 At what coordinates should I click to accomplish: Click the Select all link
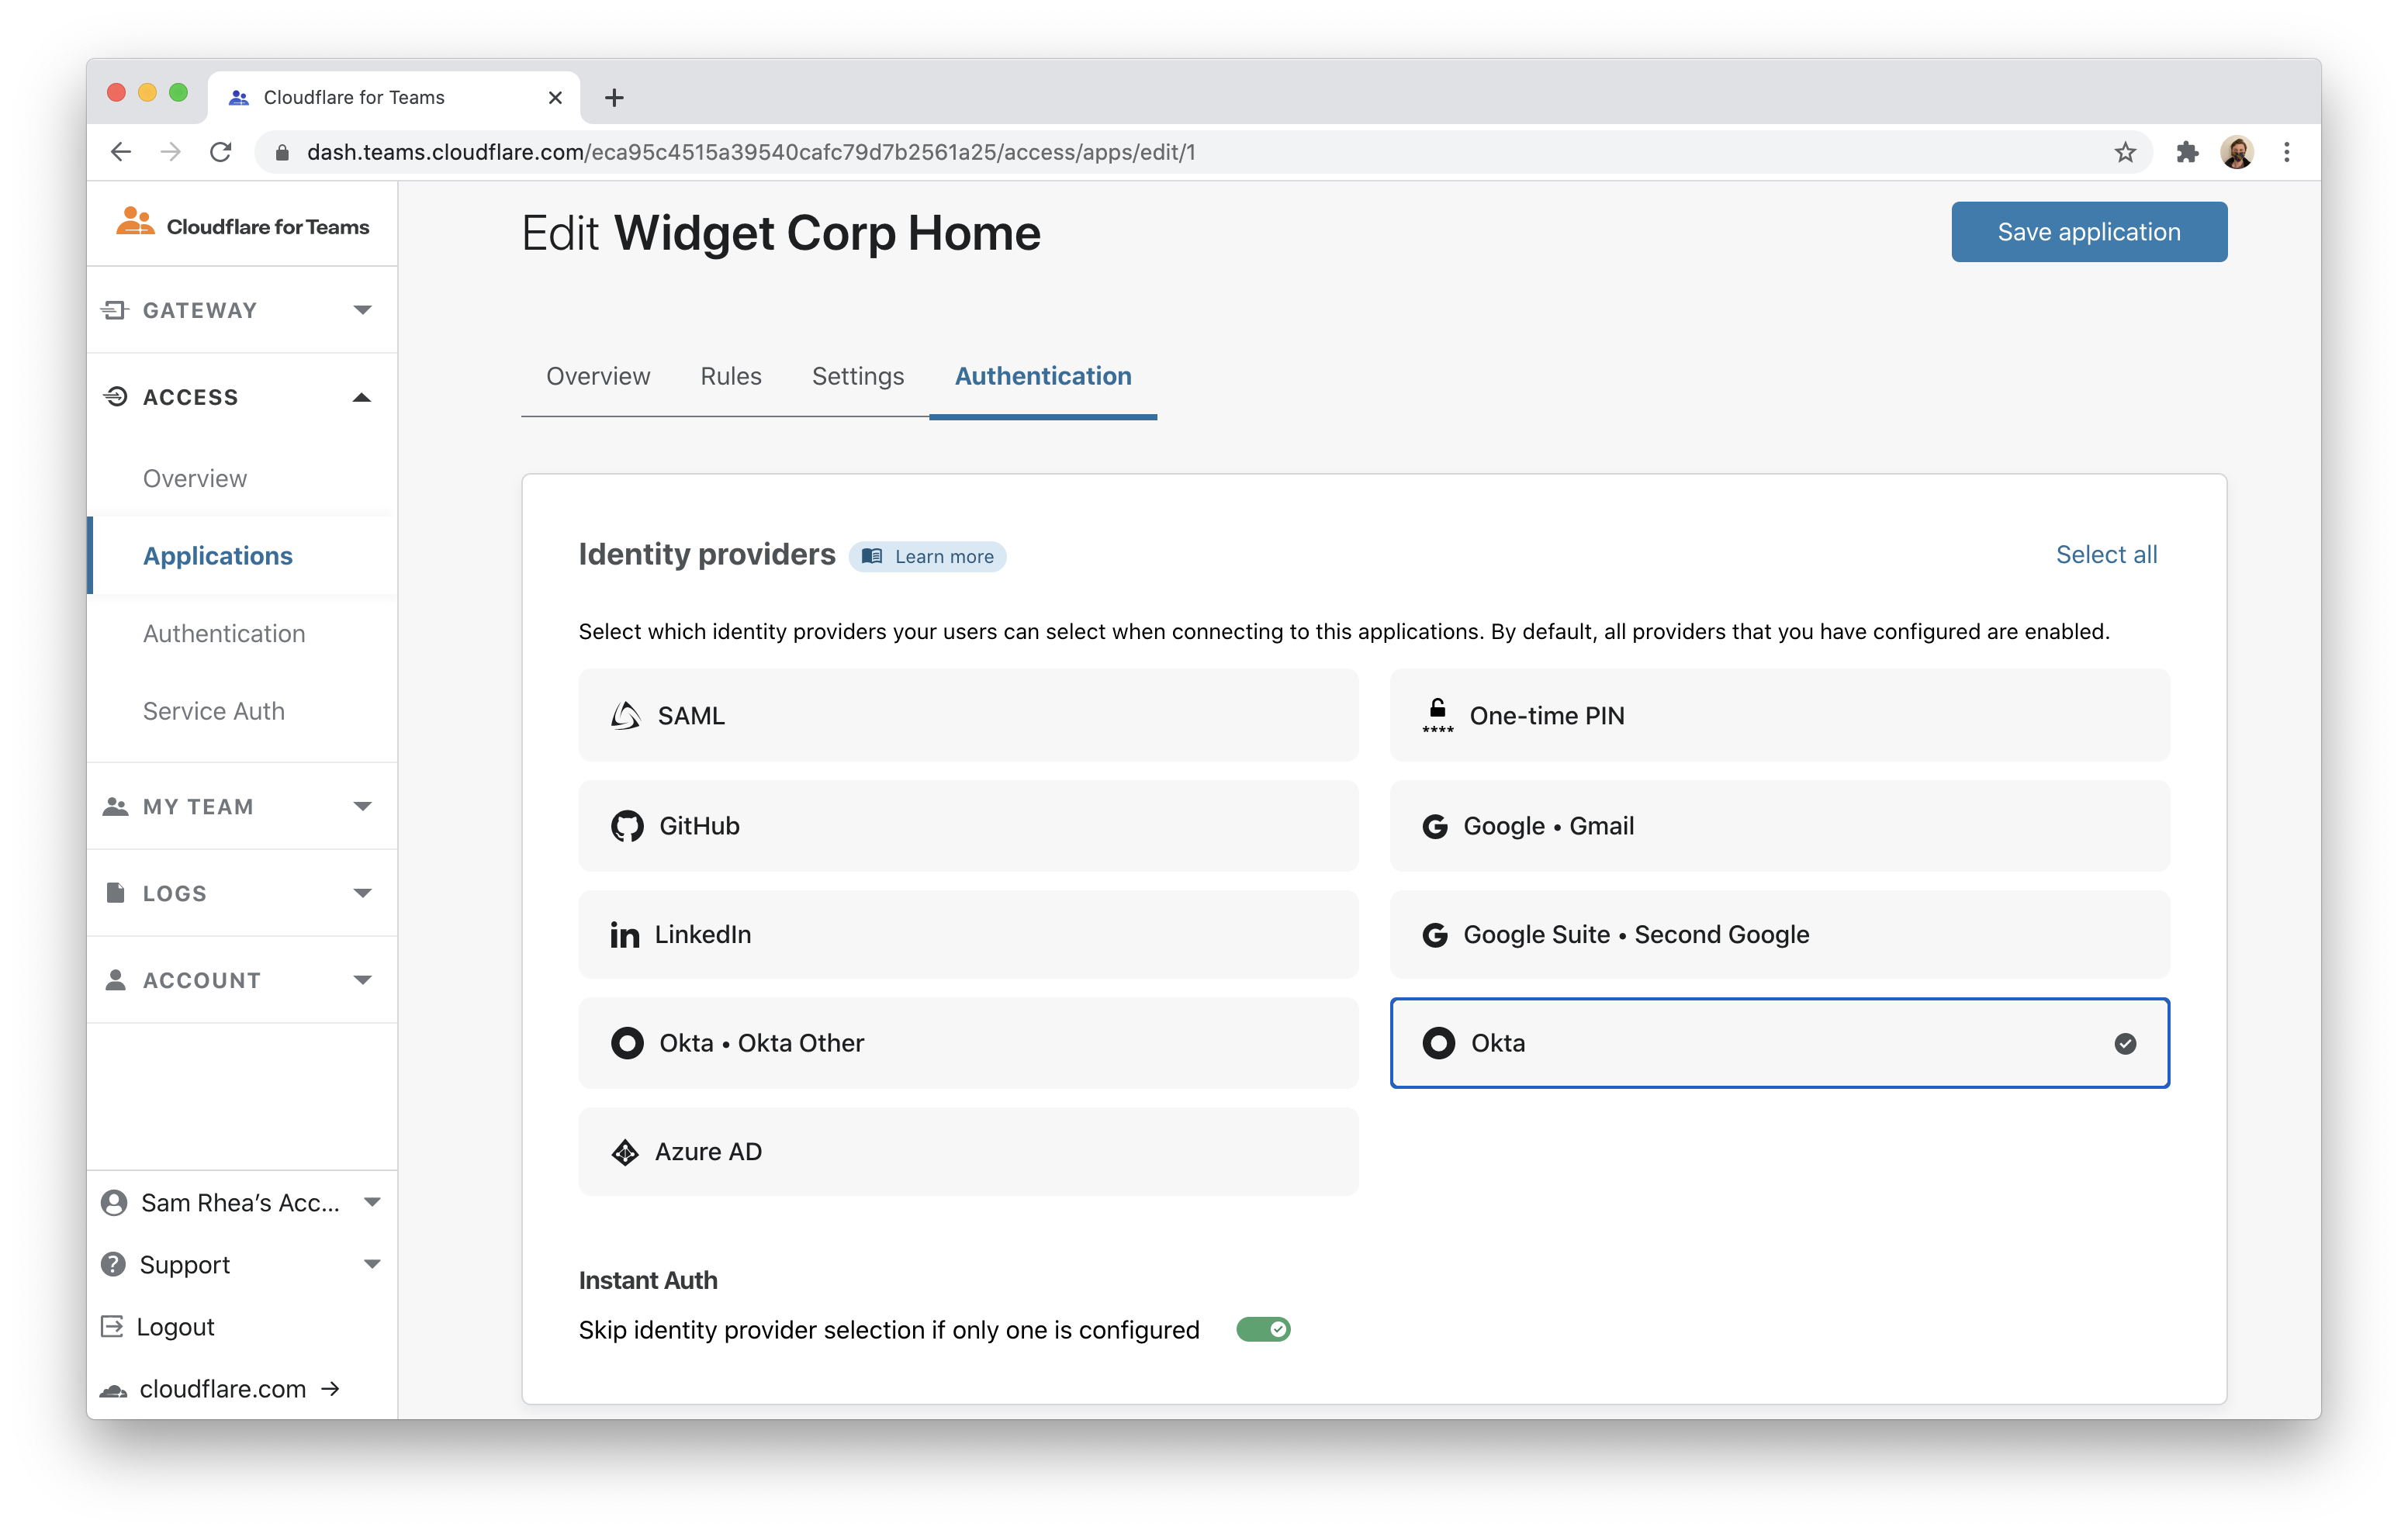click(x=2106, y=555)
